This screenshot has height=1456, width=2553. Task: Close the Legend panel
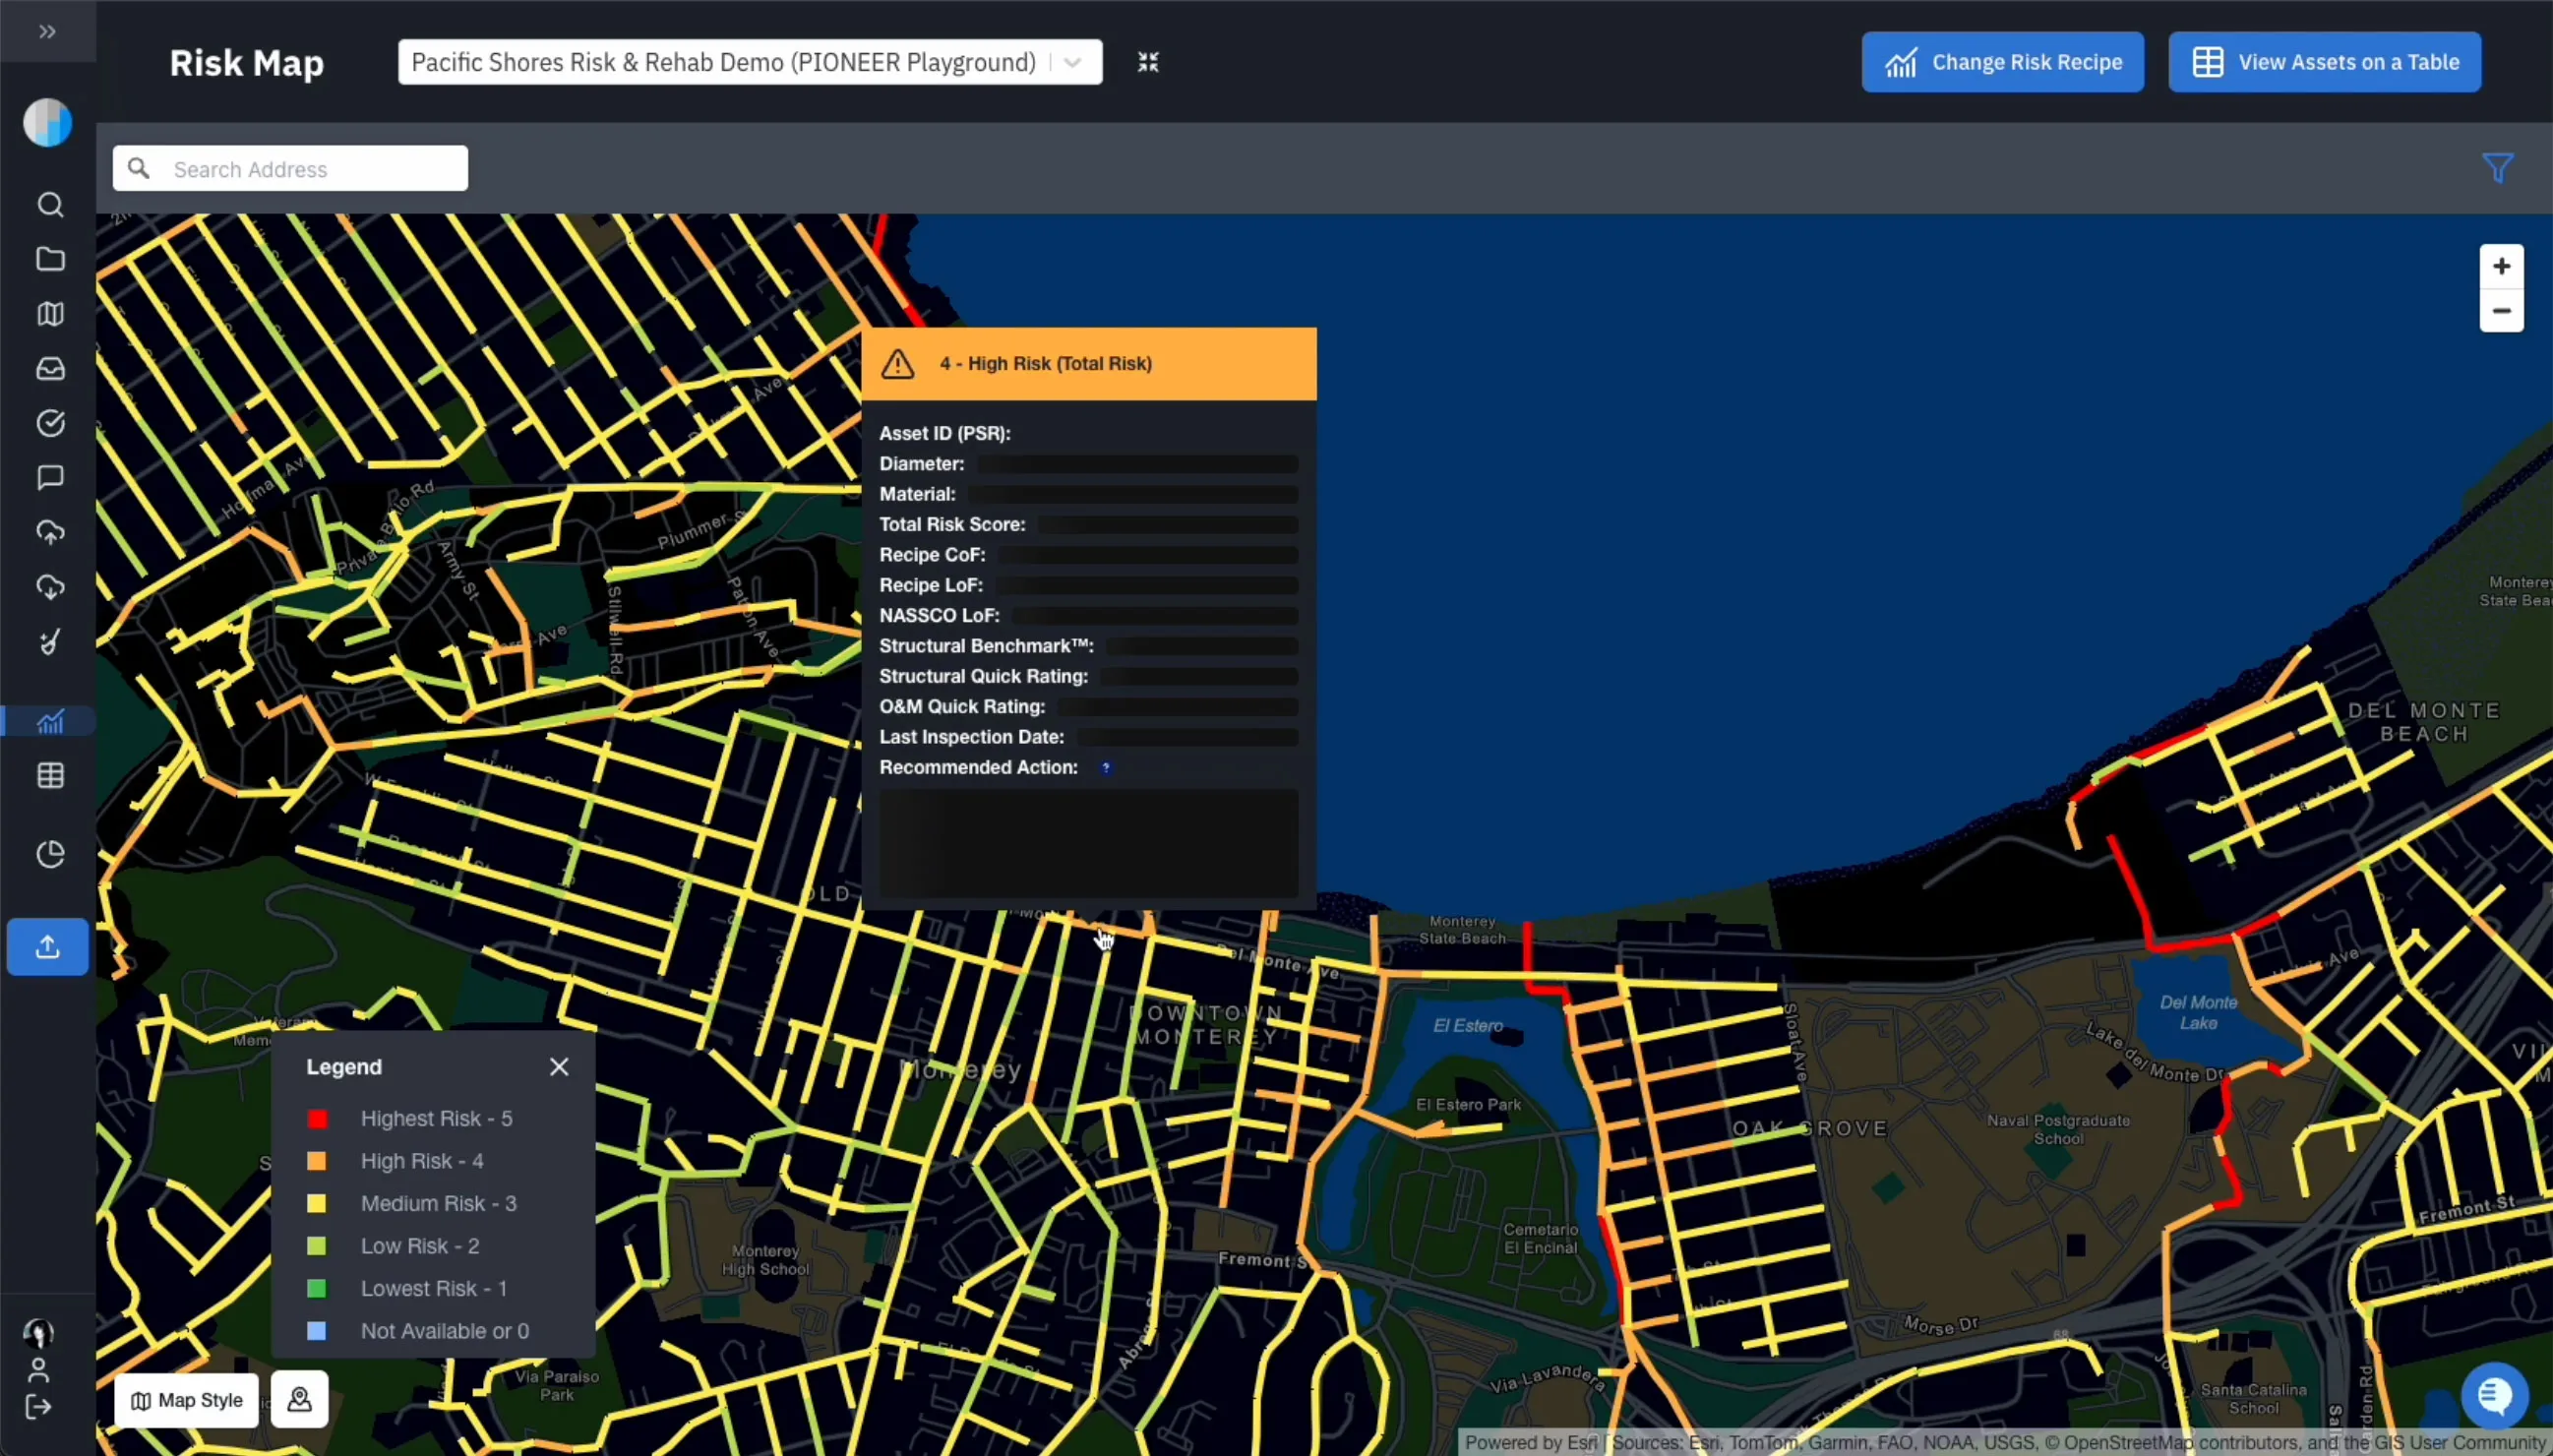(559, 1067)
